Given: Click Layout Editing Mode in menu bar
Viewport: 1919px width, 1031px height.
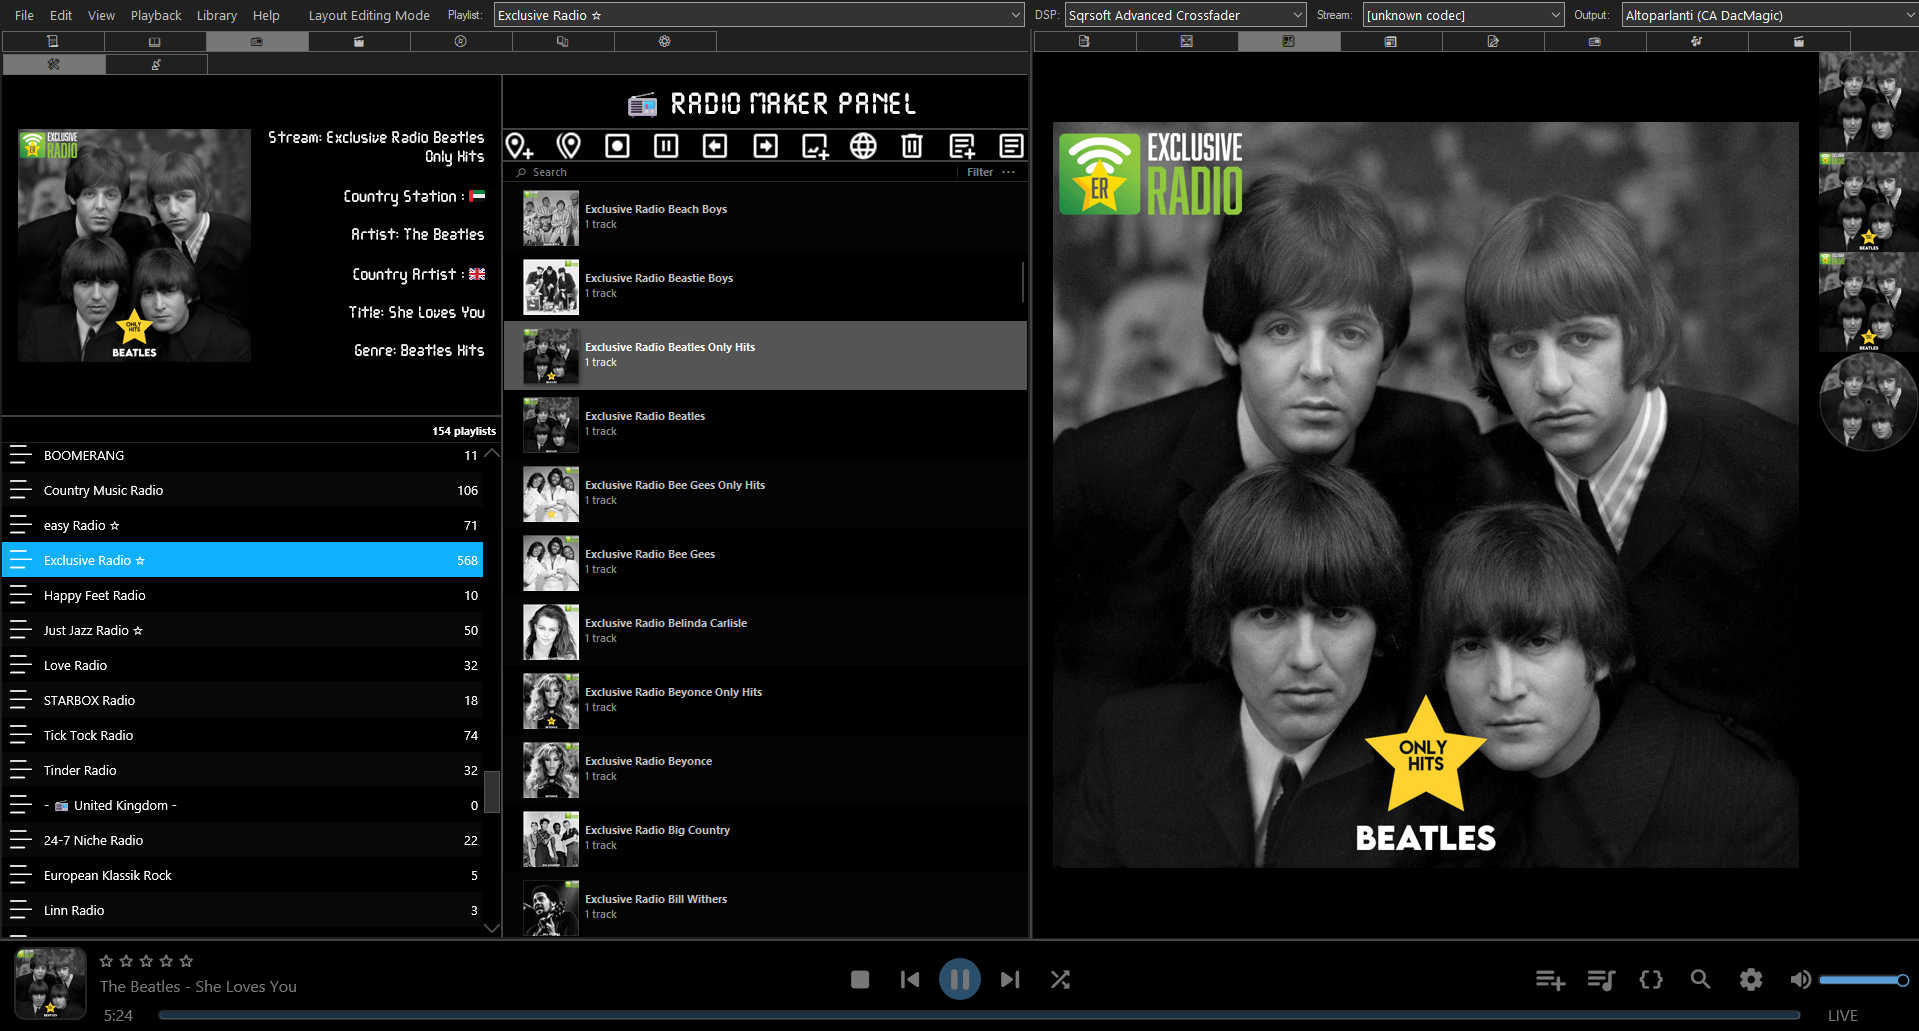Looking at the screenshot, I should point(369,15).
